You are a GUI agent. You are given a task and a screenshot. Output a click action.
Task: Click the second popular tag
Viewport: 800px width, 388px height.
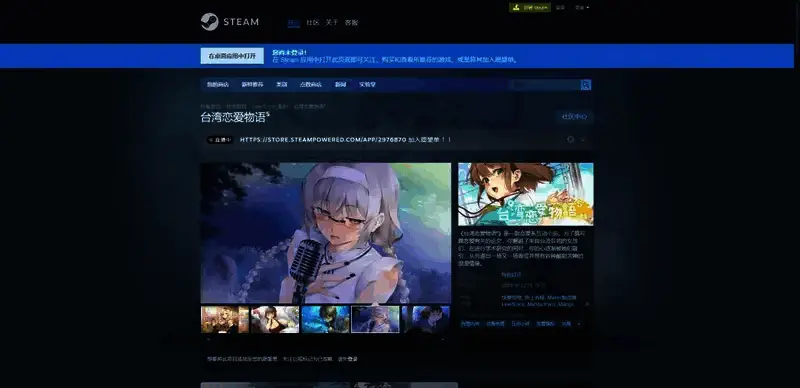[495, 324]
